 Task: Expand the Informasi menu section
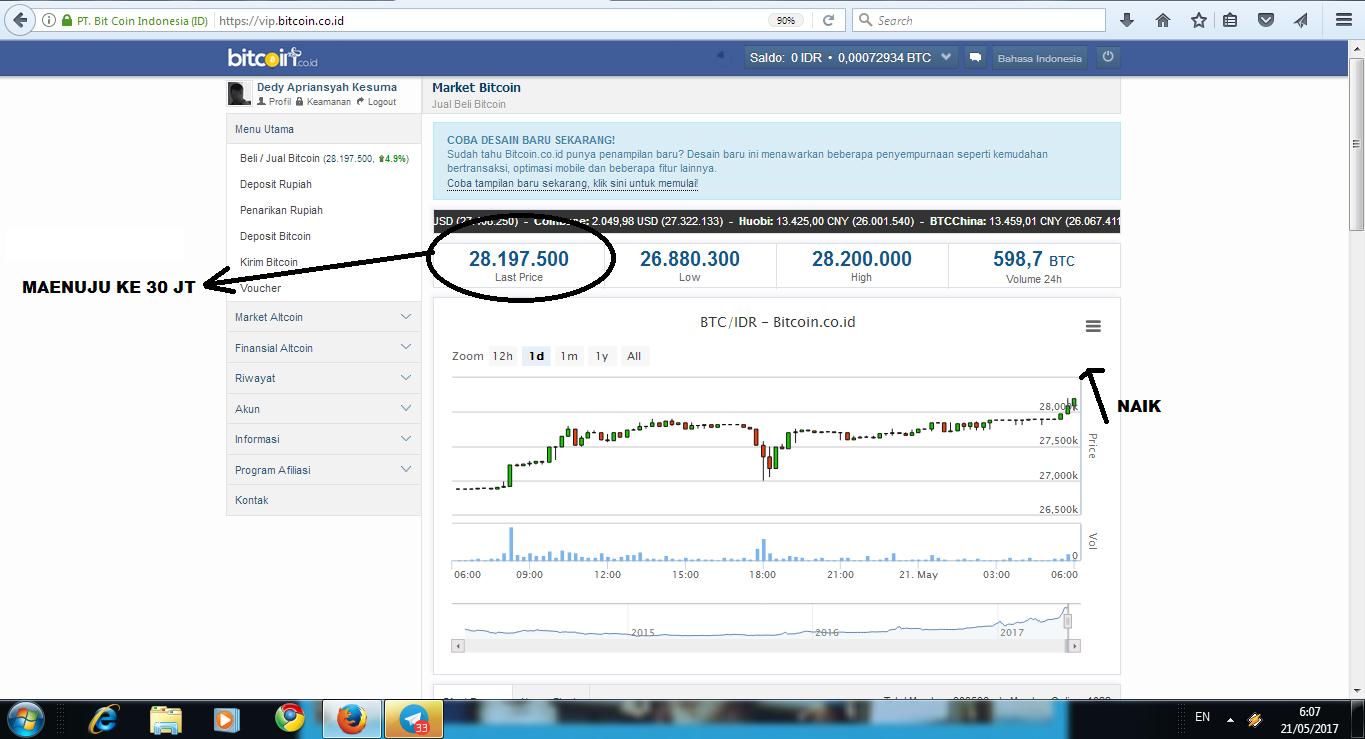[x=323, y=439]
